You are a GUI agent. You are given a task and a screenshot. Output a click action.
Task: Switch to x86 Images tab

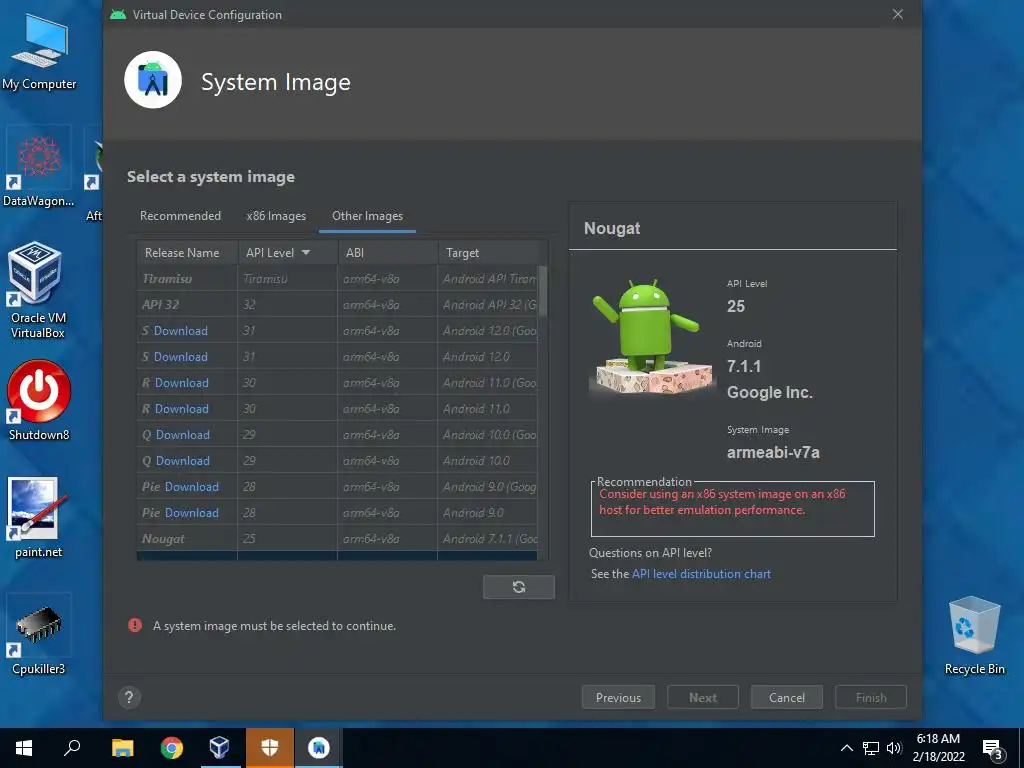pos(276,216)
